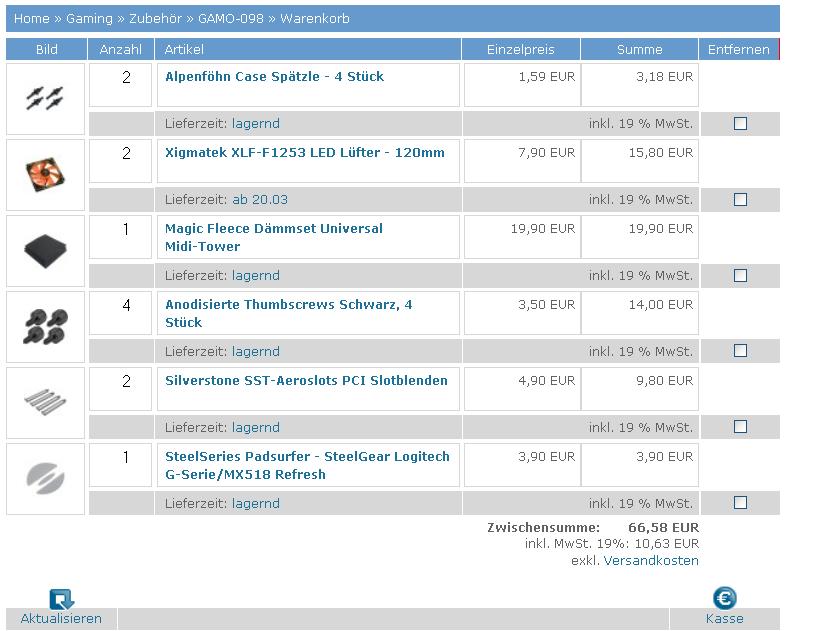Click the Aktualisieren refresh icon
This screenshot has height=631, width=840.
(x=62, y=599)
